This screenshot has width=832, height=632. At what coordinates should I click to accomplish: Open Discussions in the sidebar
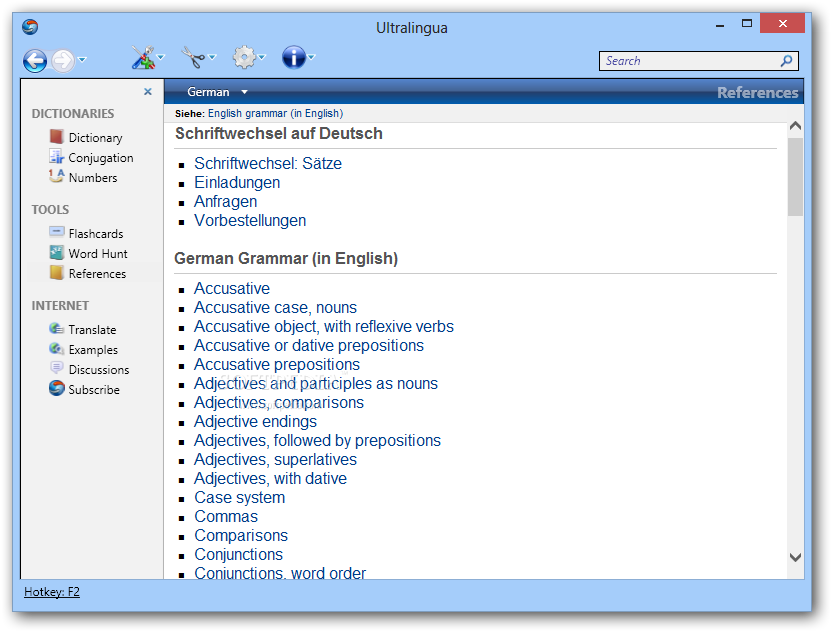coord(99,369)
